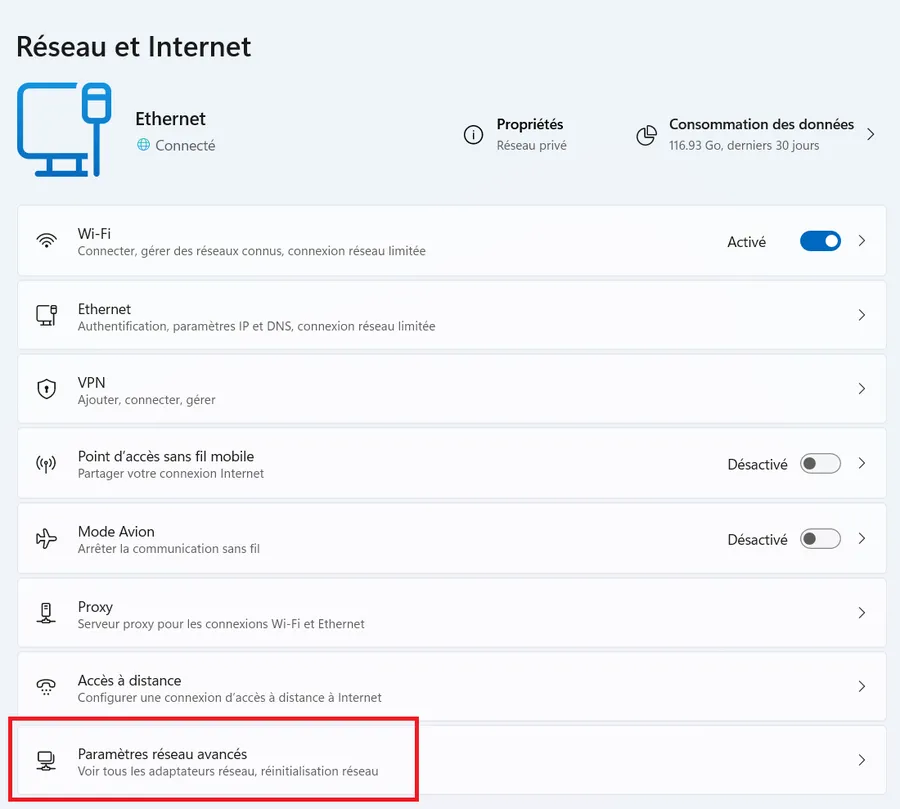Expand the Wi-Fi row chevron
900x809 pixels.
click(x=862, y=241)
